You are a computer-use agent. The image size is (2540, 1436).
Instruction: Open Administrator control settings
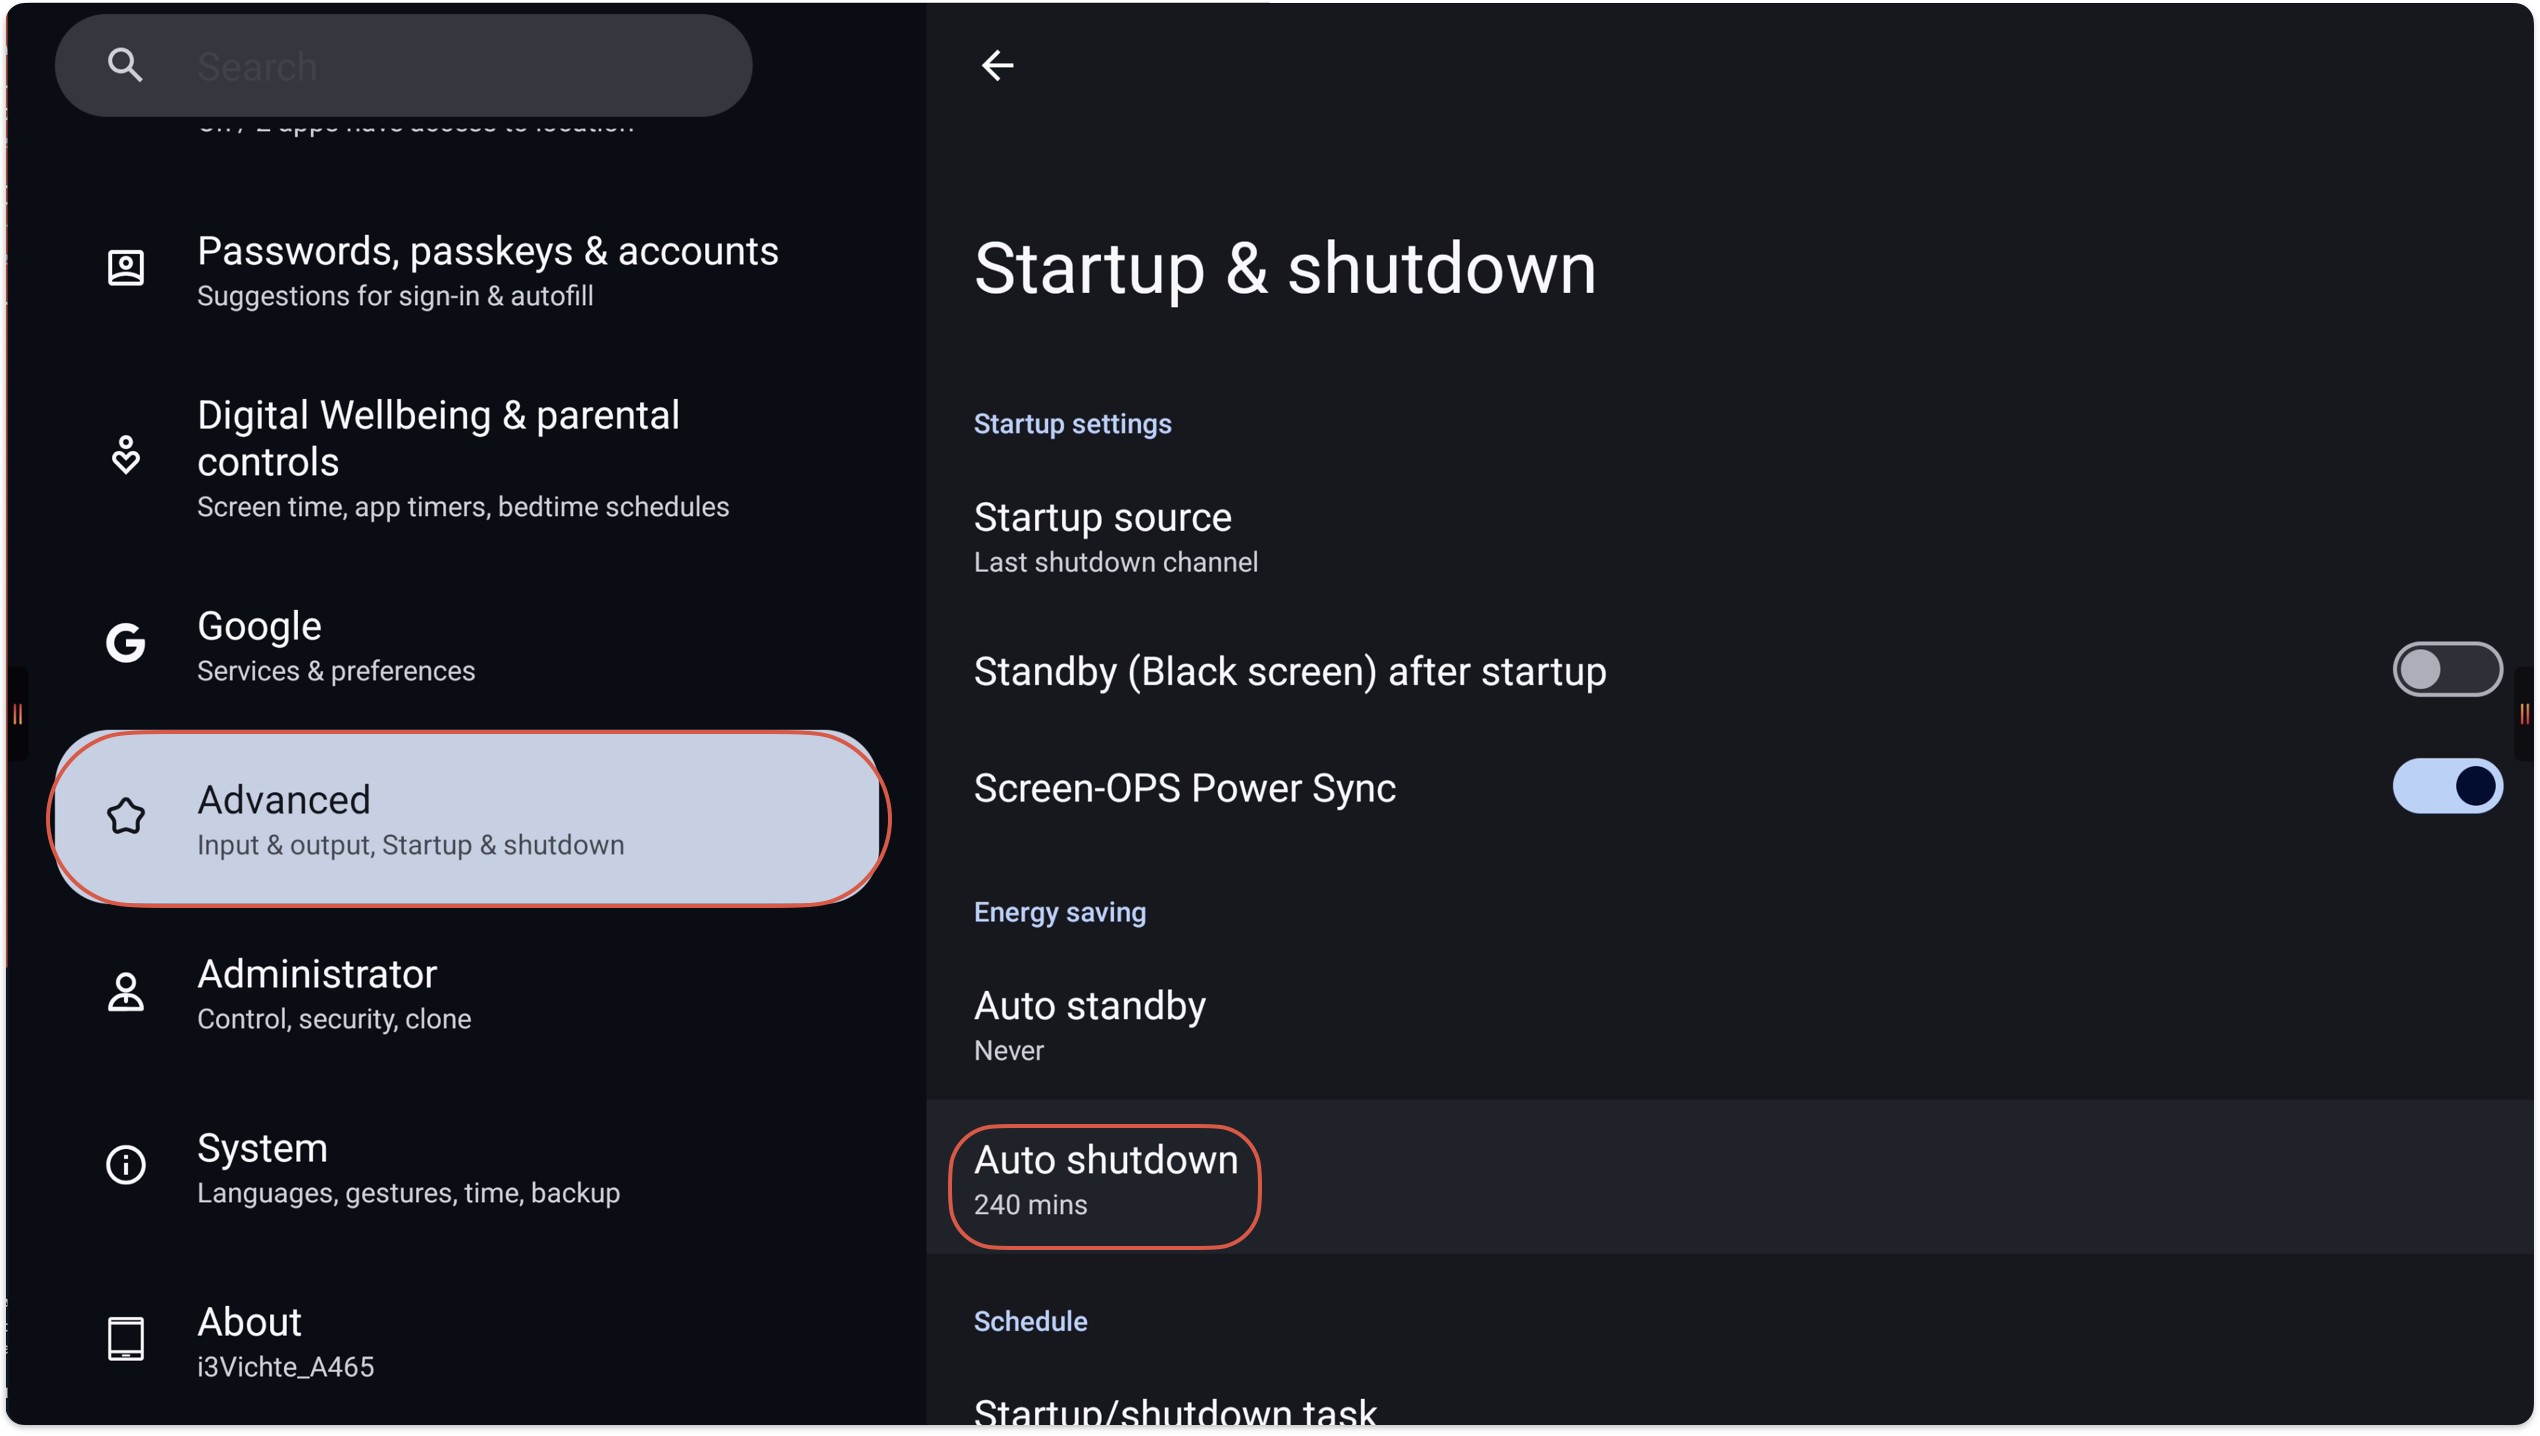click(x=334, y=993)
